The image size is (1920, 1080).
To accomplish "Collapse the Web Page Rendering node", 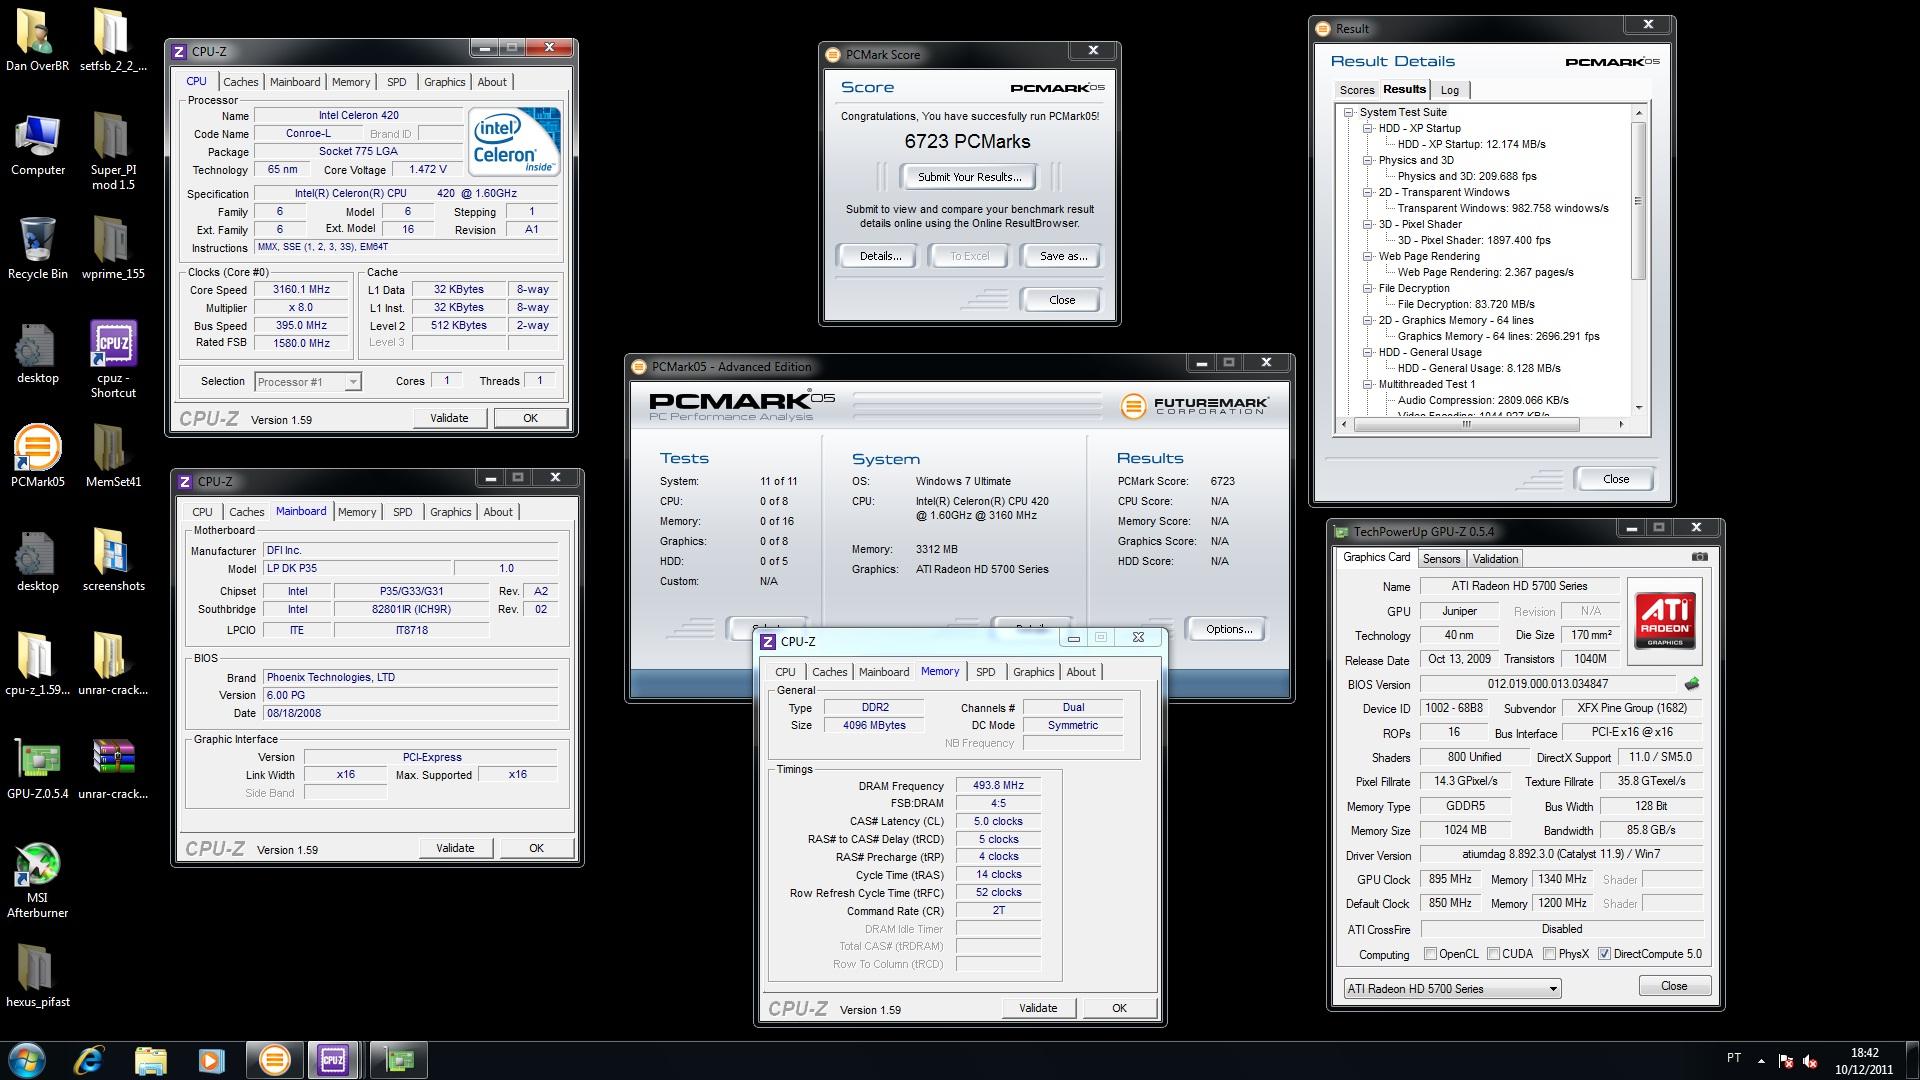I will coord(1367,256).
